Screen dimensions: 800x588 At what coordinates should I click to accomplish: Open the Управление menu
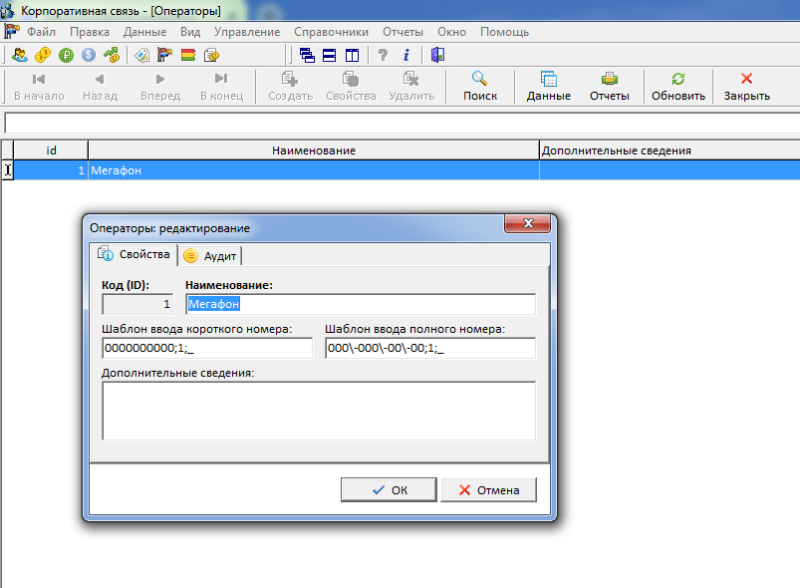tap(247, 32)
